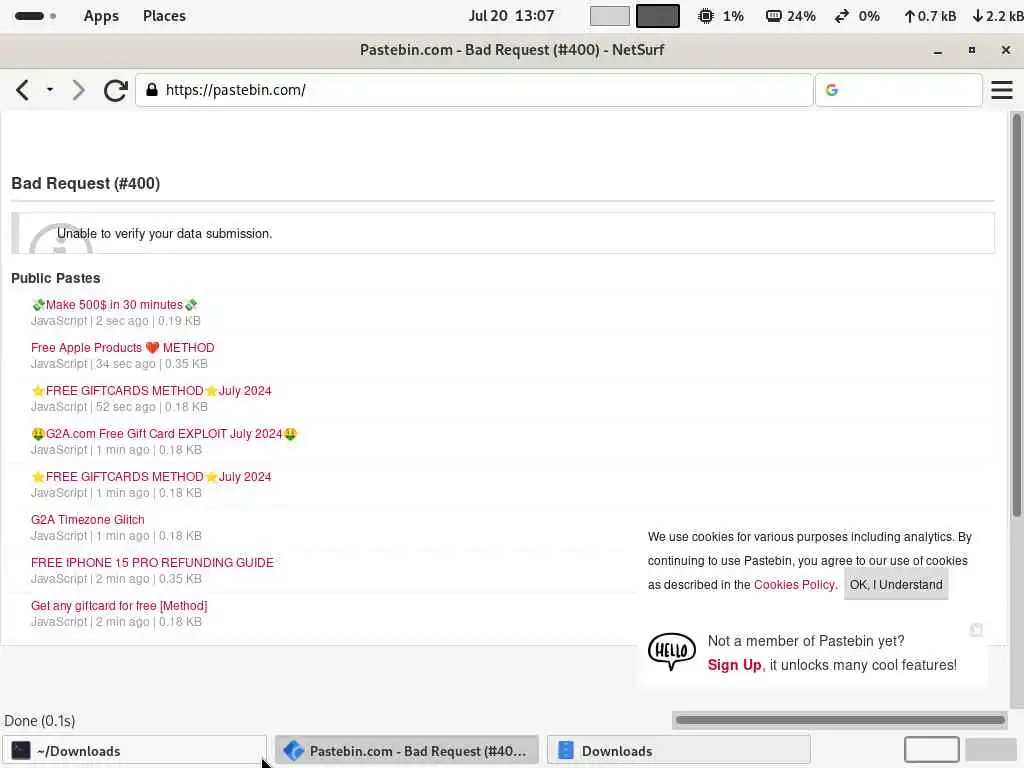Click the CPU usage indicator icon
The image size is (1024, 768).
click(706, 16)
